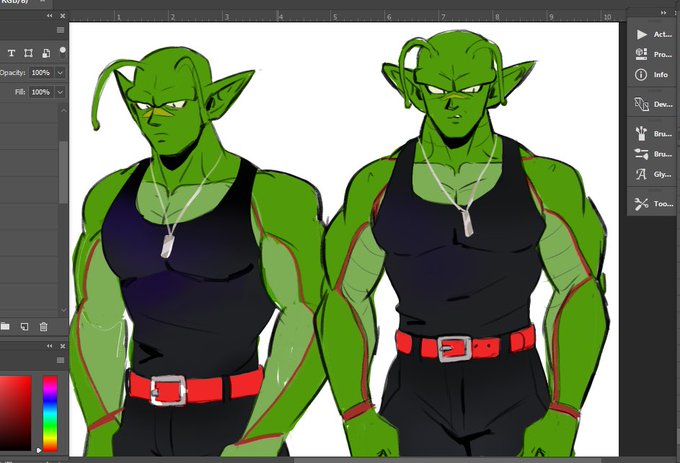Filter layers by smart objects icon
The width and height of the screenshot is (680, 463).
(46, 53)
